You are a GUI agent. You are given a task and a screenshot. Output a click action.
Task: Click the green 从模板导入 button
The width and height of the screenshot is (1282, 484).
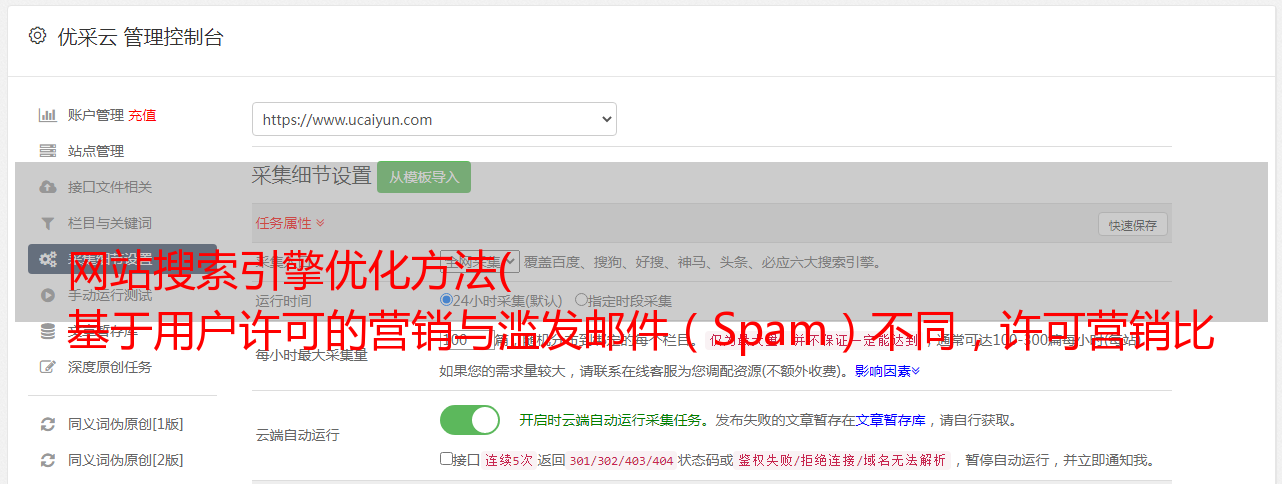click(424, 177)
